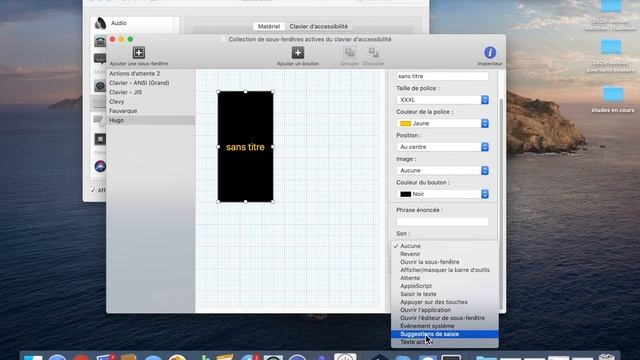Open the Couleur de la police Jaune dropdown

(x=442, y=123)
